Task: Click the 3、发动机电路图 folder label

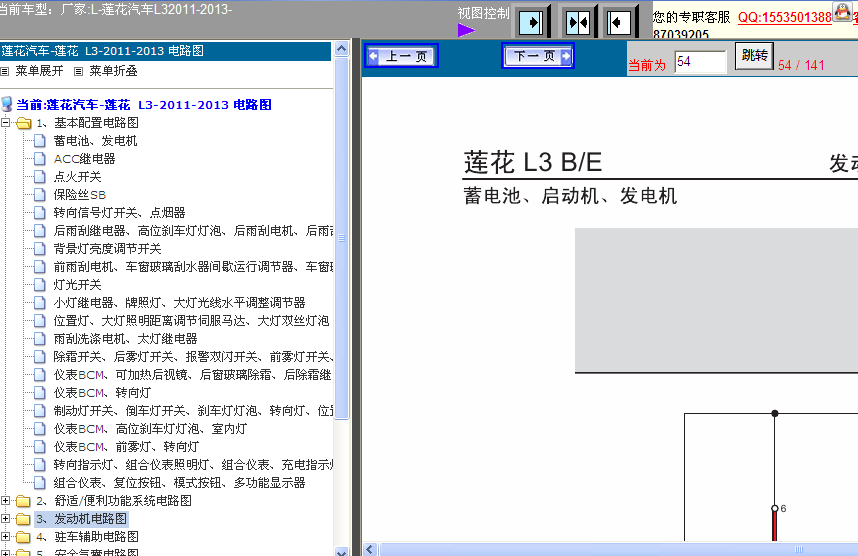Action: point(81,519)
